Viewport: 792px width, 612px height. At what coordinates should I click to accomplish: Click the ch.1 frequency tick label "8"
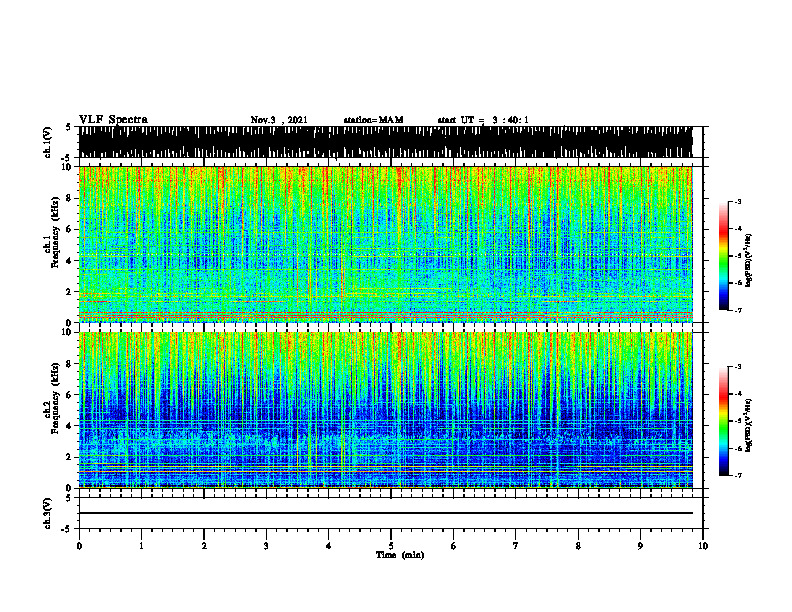[x=70, y=198]
